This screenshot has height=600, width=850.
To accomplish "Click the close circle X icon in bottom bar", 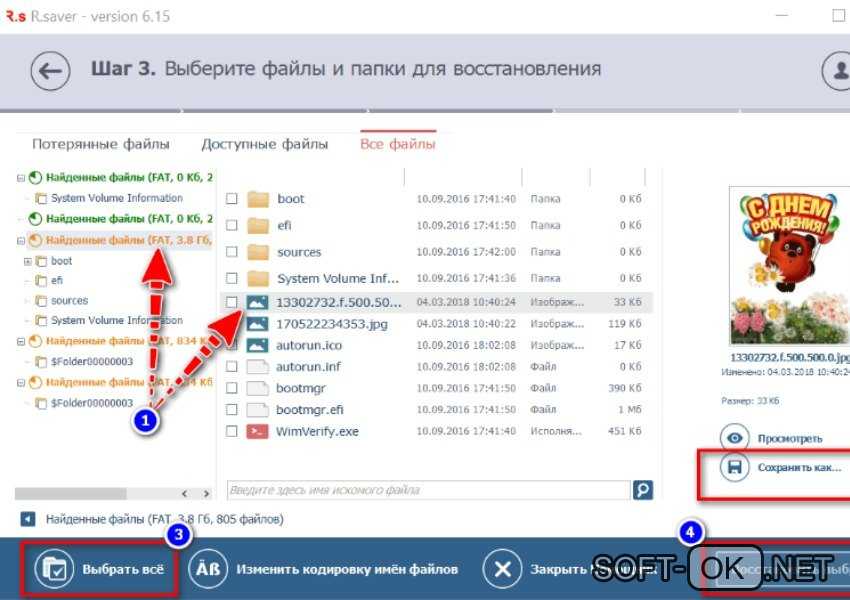I will pos(500,568).
